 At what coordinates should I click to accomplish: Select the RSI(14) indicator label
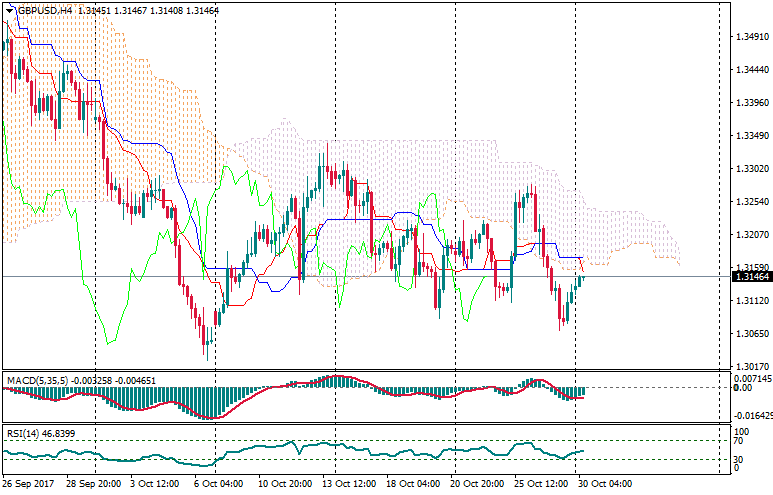(24, 433)
